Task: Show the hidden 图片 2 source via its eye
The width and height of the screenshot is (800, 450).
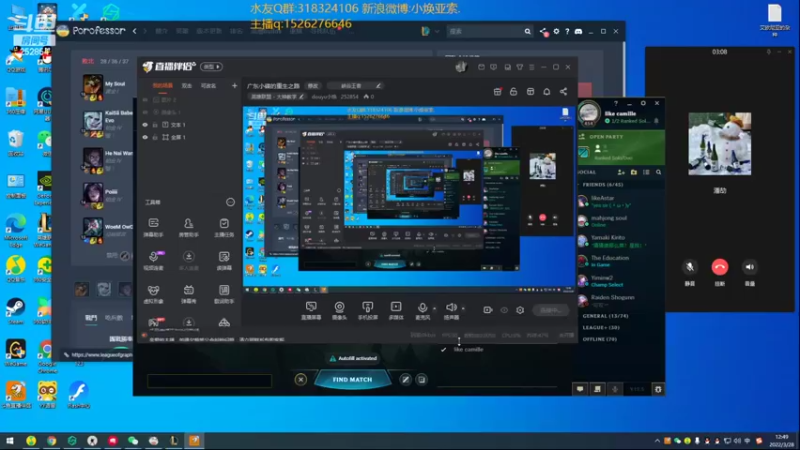Action: (145, 100)
